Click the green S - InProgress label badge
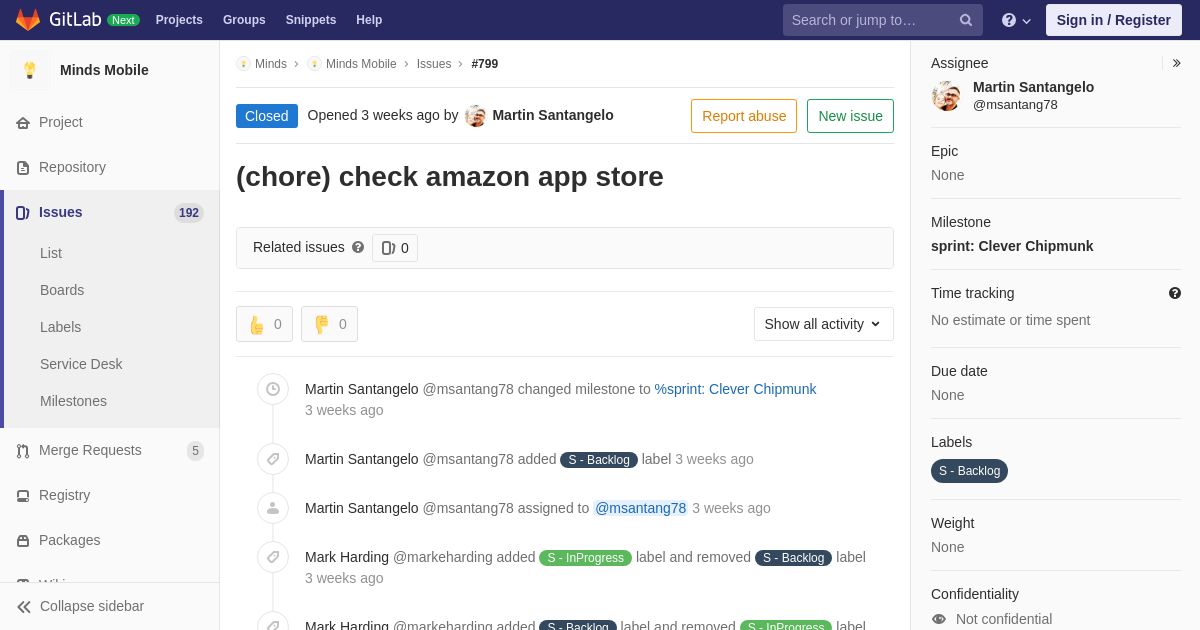Image resolution: width=1200 pixels, height=630 pixels. point(585,558)
